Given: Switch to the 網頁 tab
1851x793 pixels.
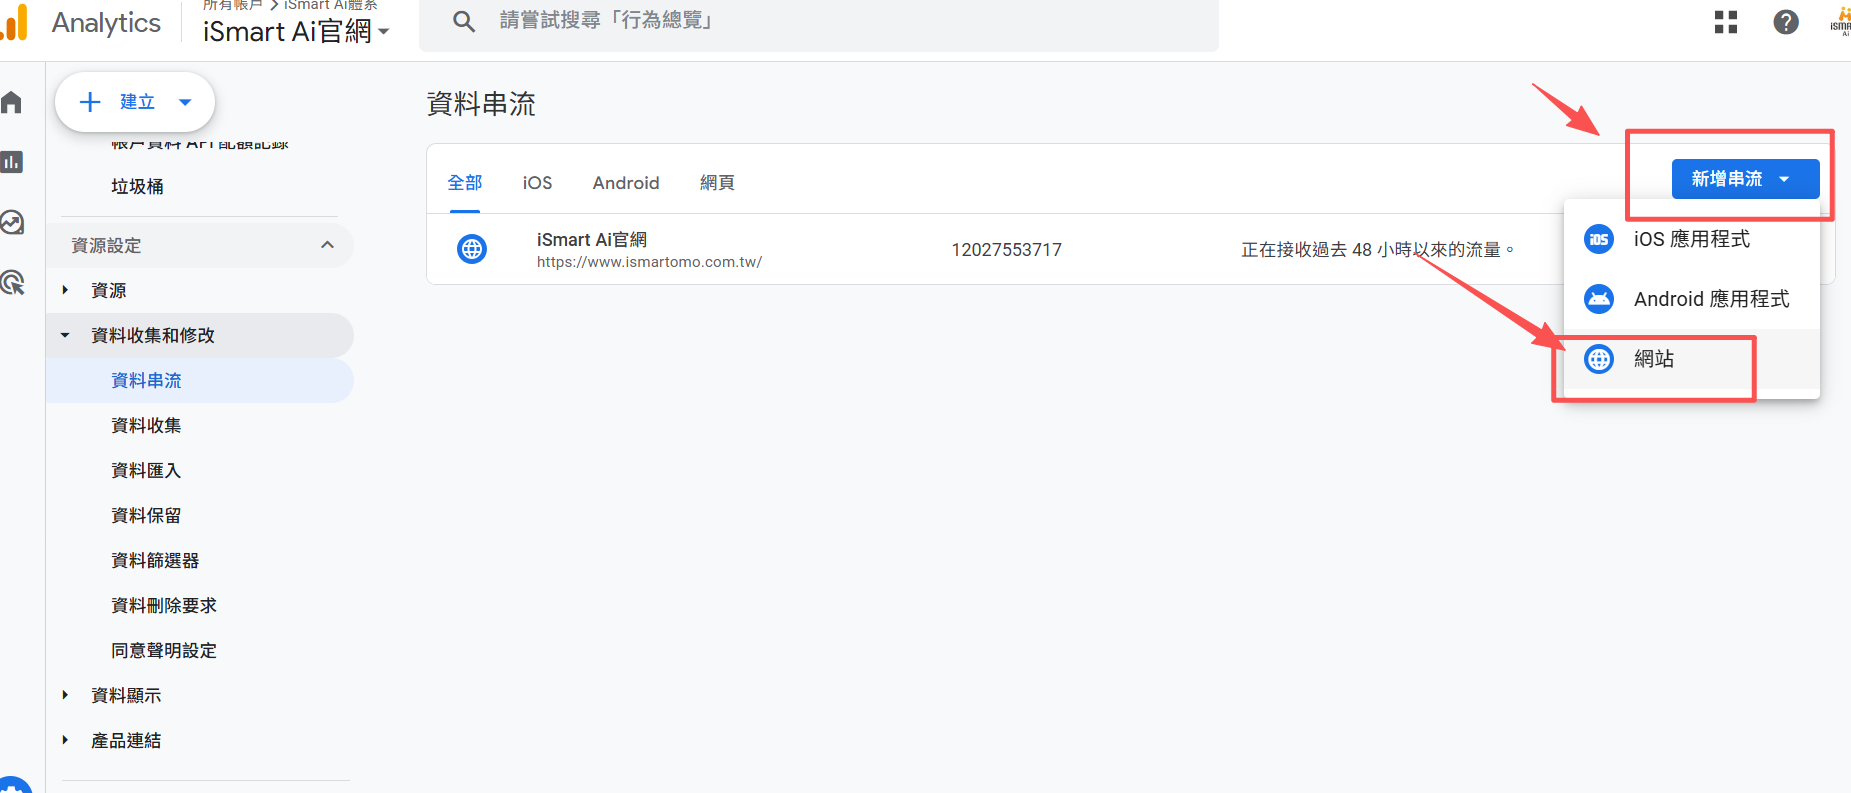Looking at the screenshot, I should (x=717, y=183).
